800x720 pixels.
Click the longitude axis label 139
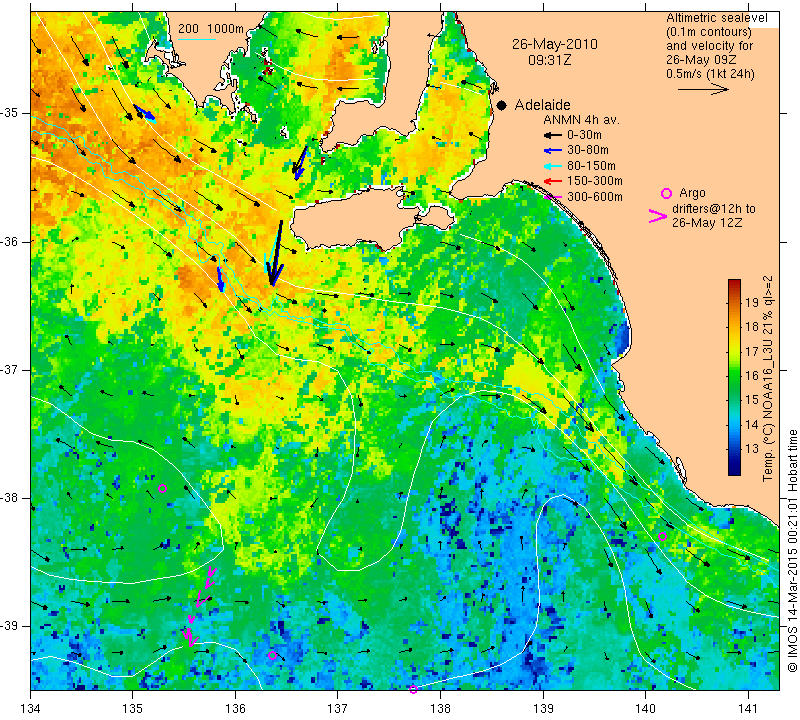[543, 708]
